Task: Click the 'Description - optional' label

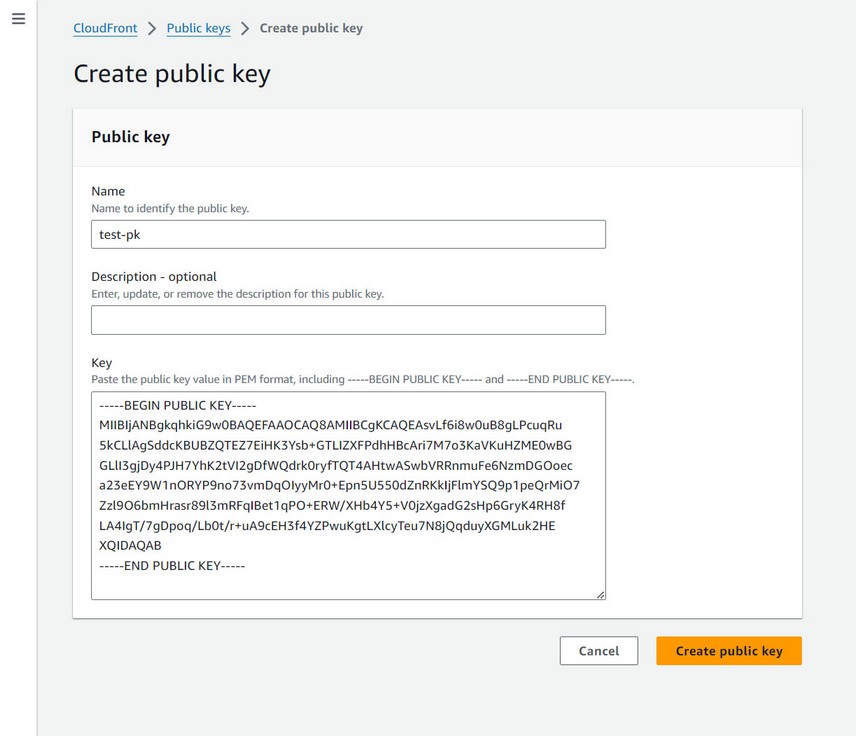Action: [154, 276]
